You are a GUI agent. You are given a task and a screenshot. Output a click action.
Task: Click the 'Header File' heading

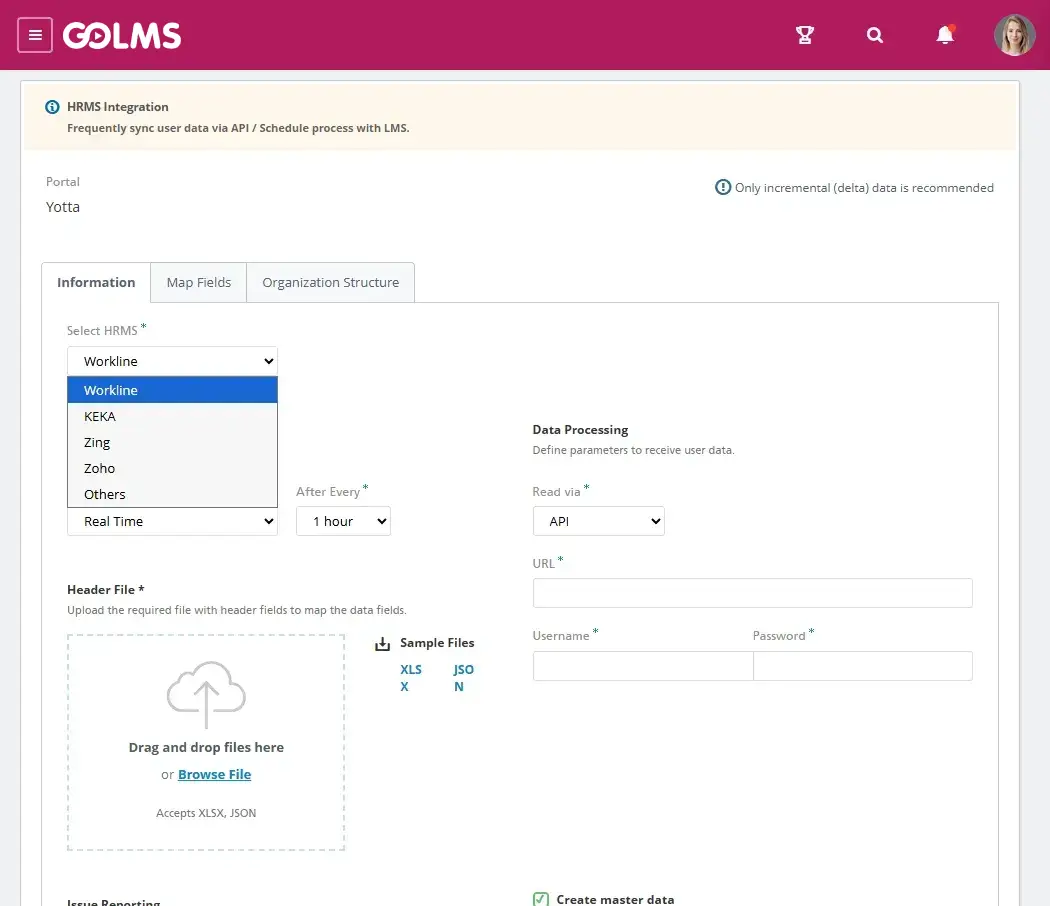point(106,590)
